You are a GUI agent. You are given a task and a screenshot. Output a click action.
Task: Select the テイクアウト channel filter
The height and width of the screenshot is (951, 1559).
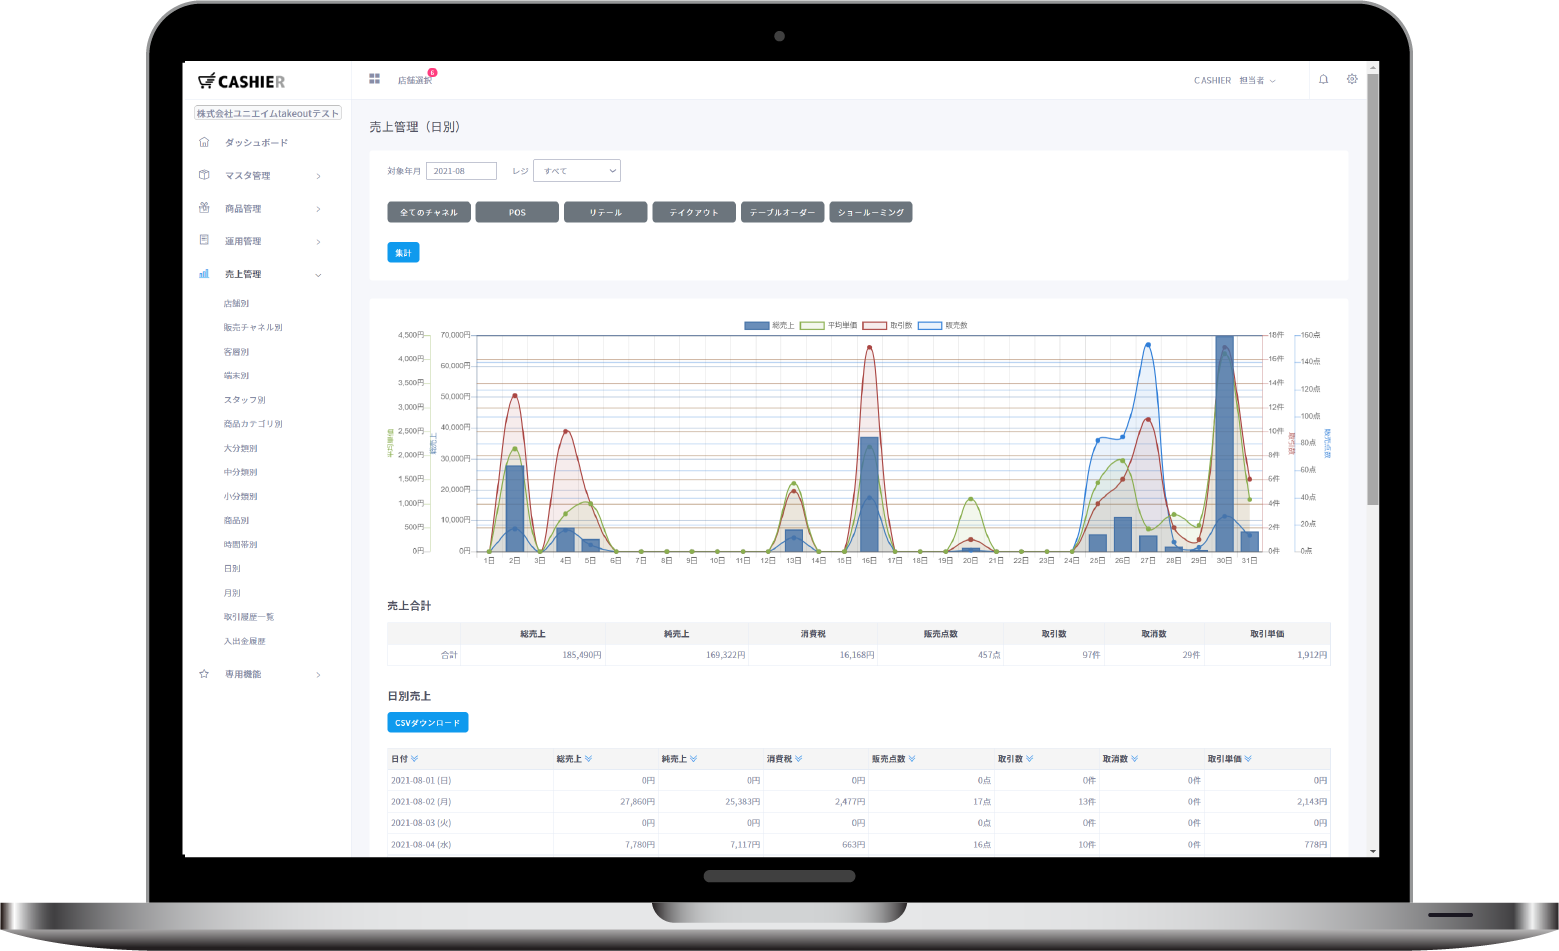pos(694,212)
